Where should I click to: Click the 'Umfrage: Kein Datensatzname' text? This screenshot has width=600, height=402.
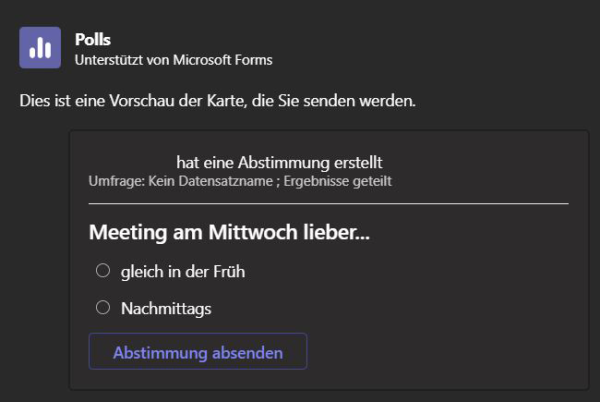click(181, 181)
